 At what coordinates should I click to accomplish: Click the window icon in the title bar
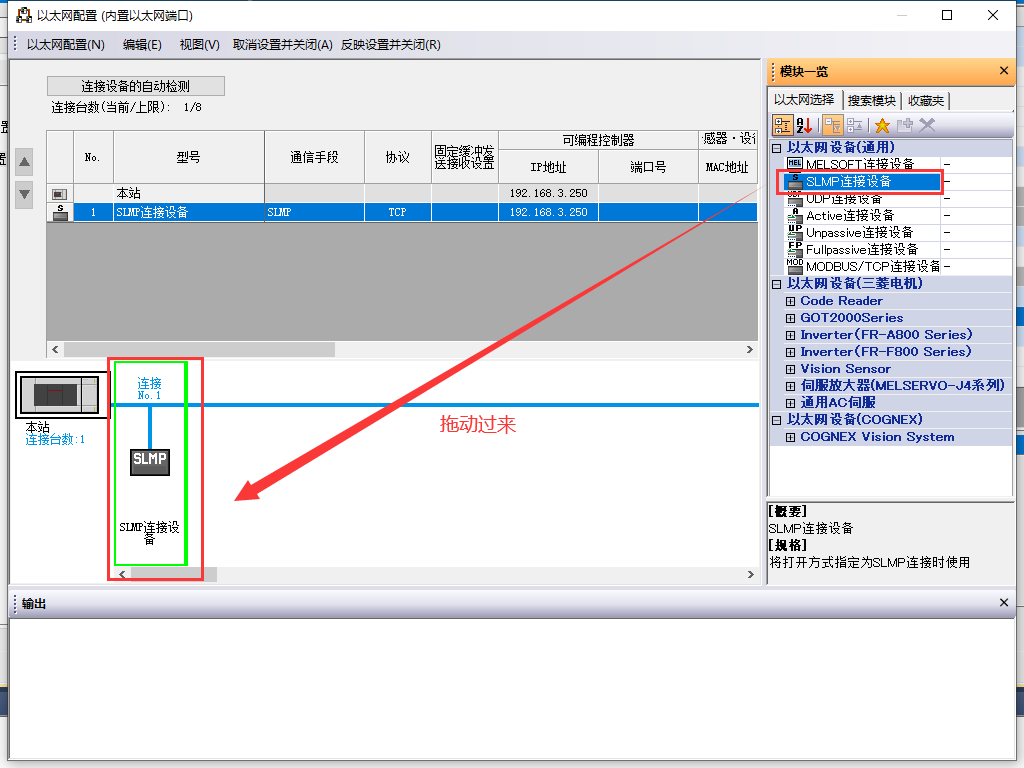pos(24,15)
